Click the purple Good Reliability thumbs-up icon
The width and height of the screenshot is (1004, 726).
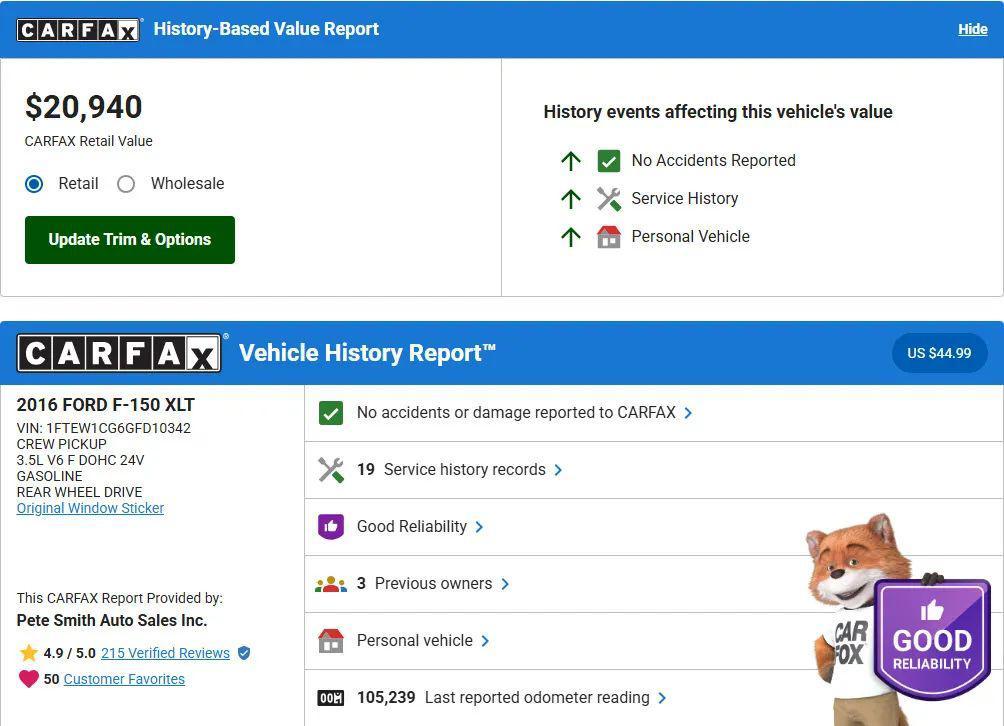331,526
